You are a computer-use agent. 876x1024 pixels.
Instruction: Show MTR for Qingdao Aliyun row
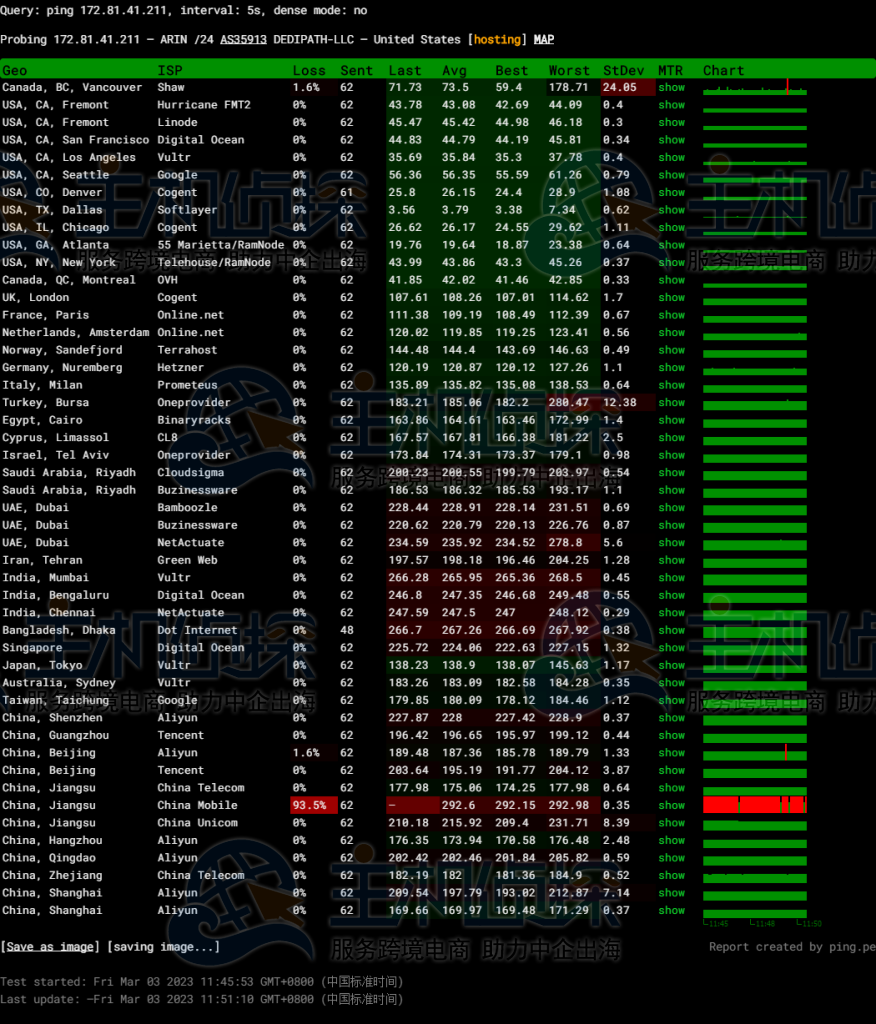tap(671, 858)
